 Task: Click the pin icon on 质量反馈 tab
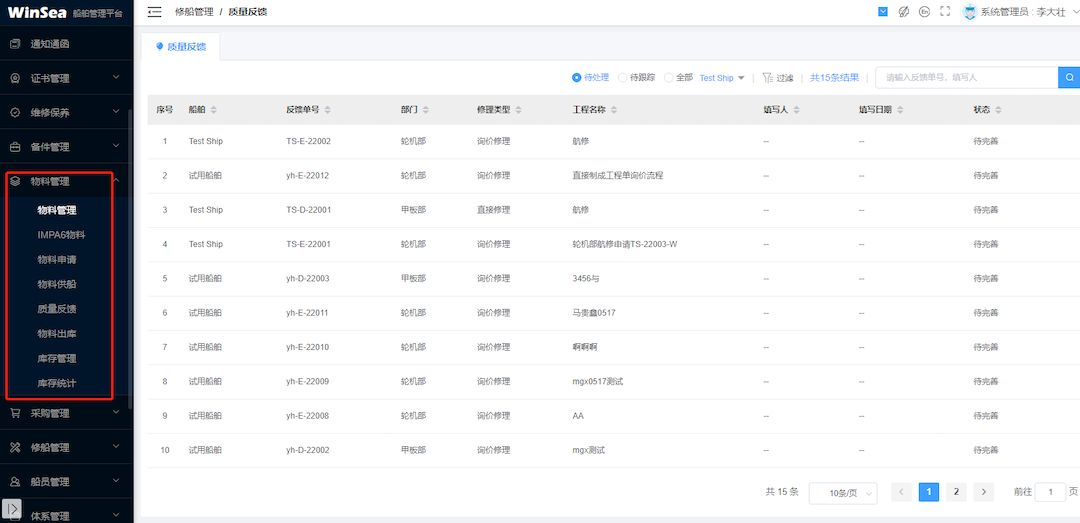pyautogui.click(x=160, y=47)
